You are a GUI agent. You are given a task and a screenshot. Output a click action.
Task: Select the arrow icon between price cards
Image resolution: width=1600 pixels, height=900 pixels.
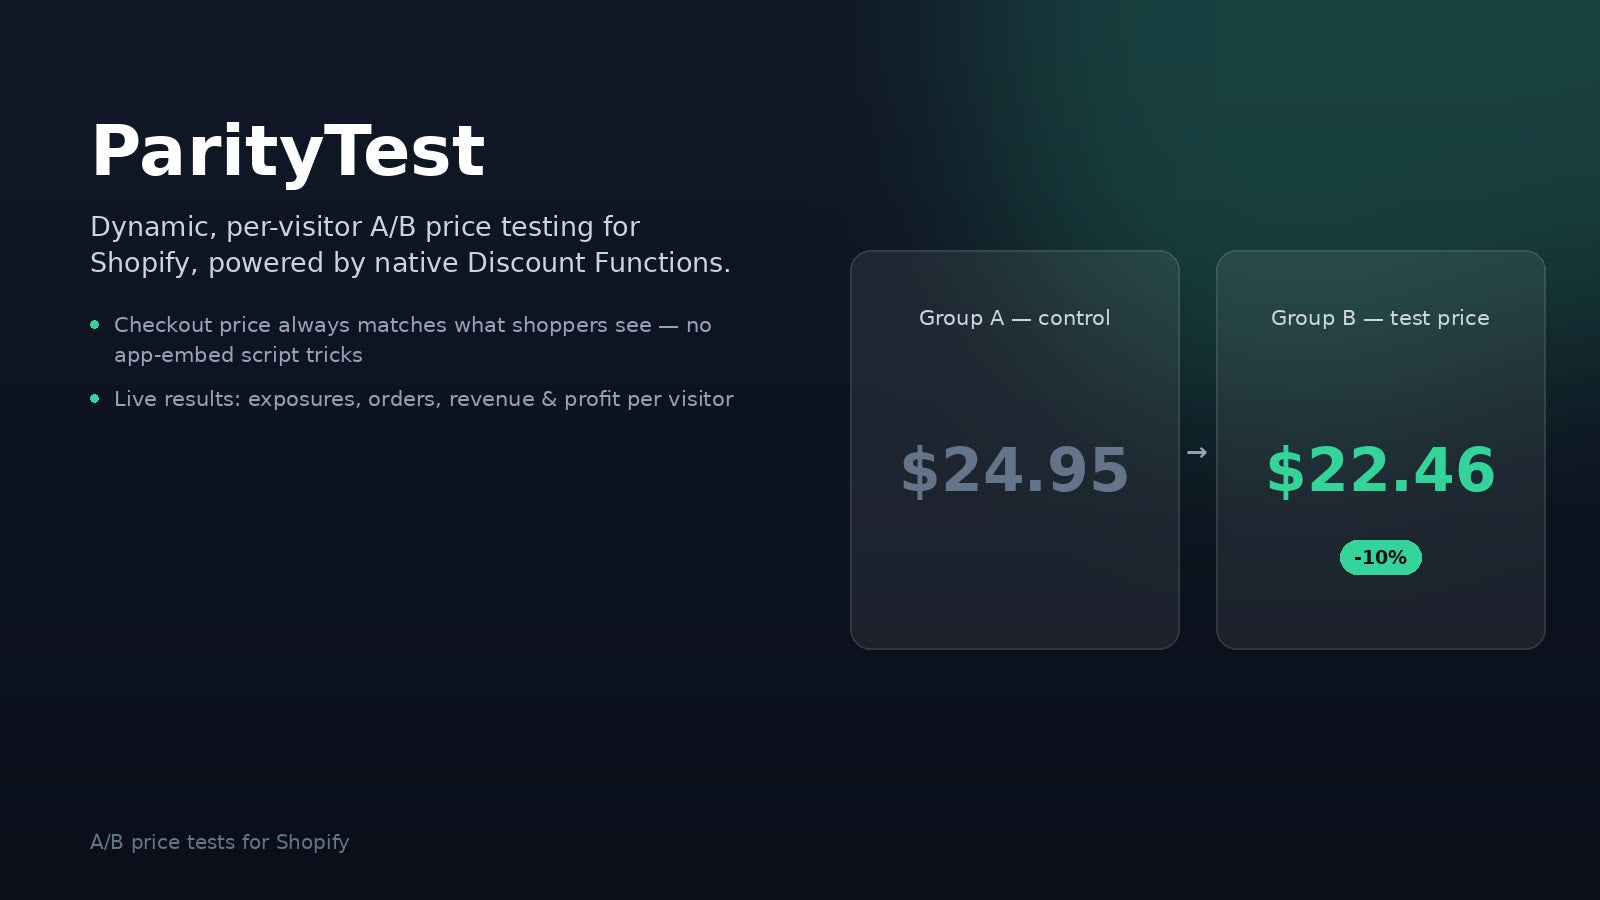click(x=1197, y=453)
